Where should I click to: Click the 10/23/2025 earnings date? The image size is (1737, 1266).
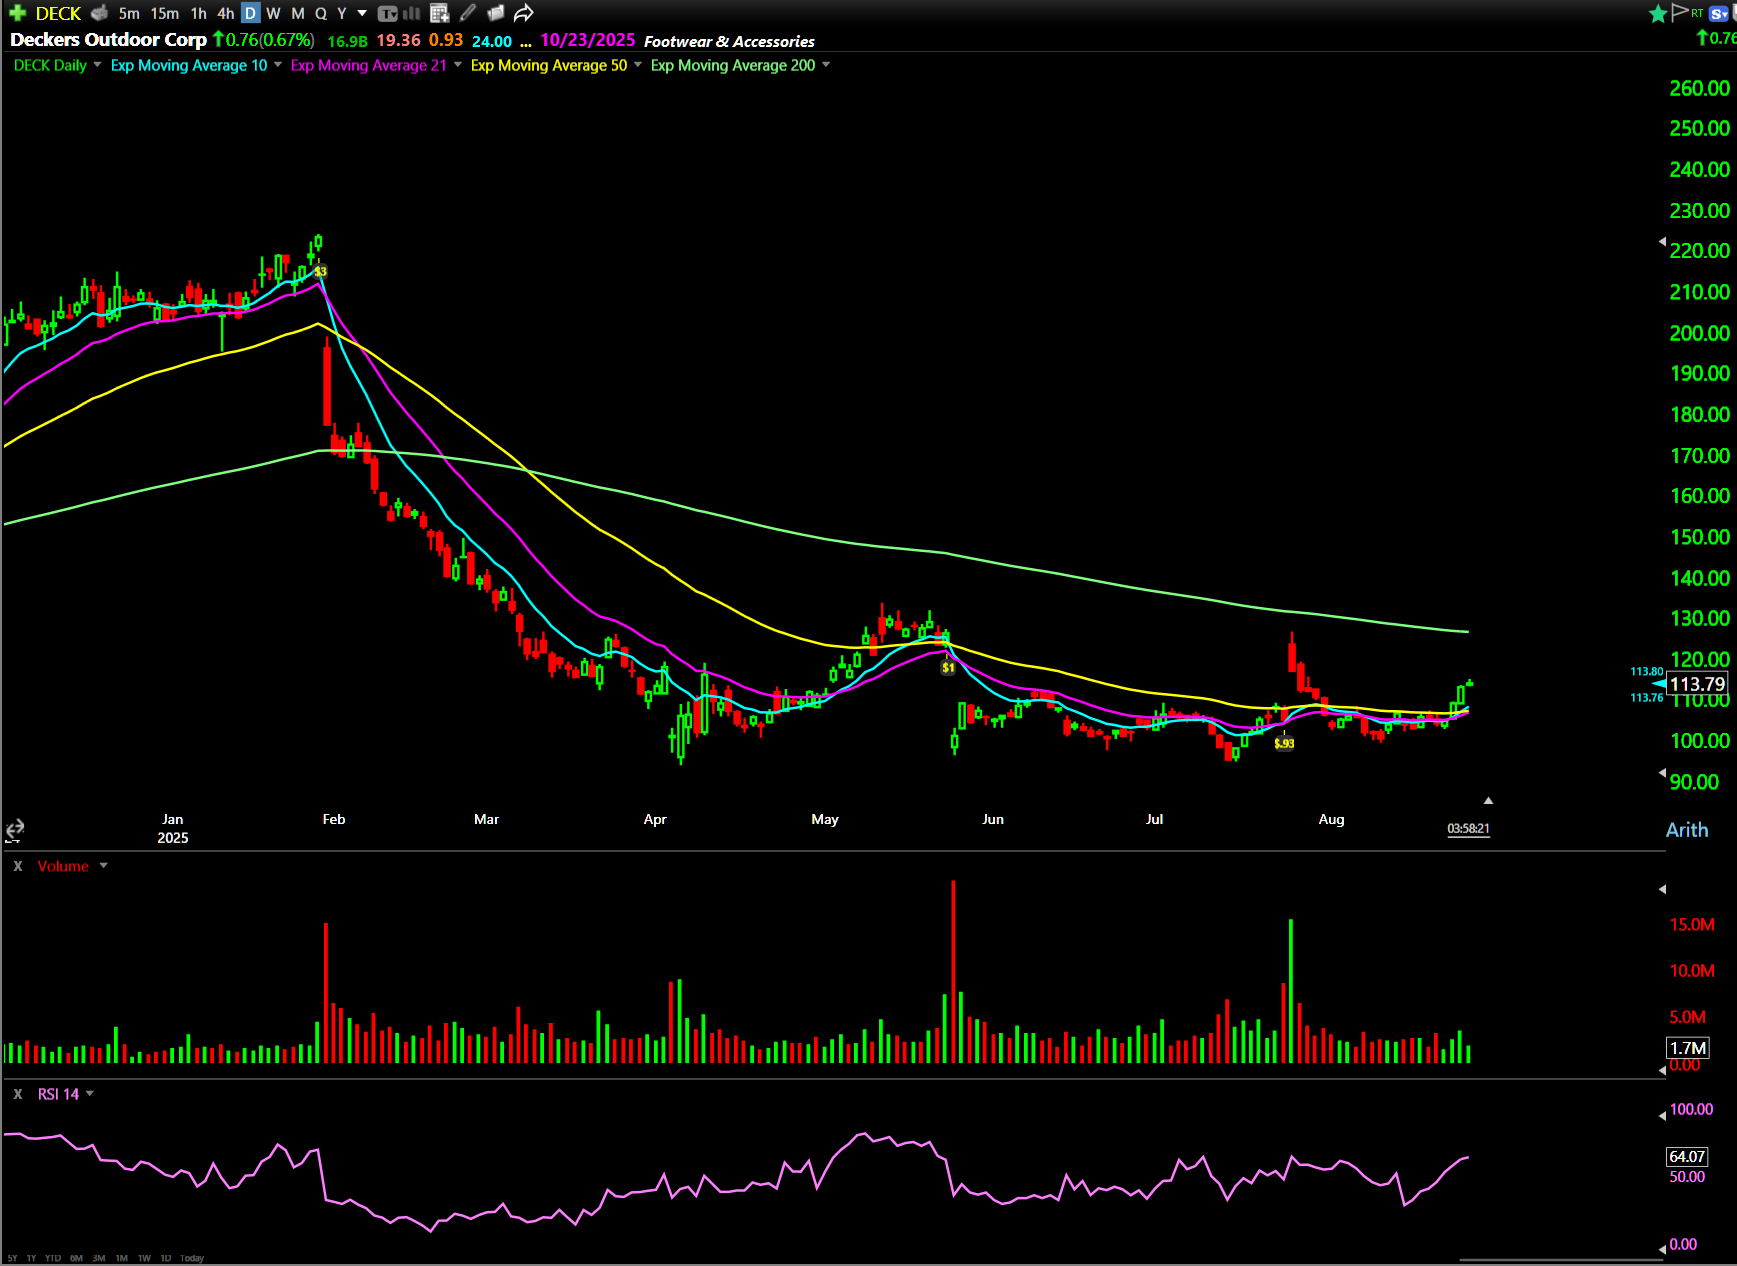(x=588, y=40)
